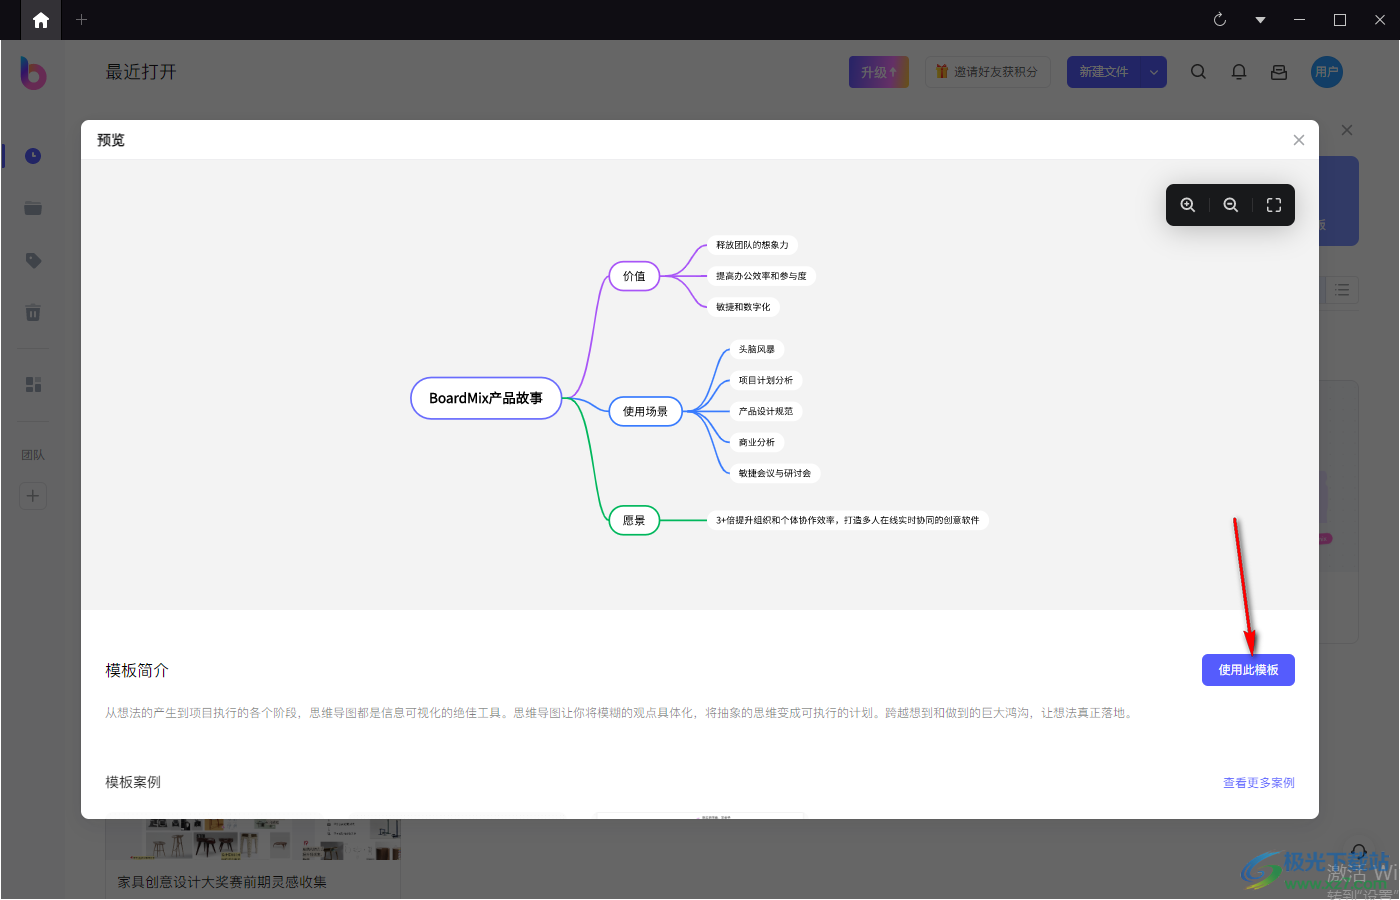Image resolution: width=1400 pixels, height=900 pixels.
Task: Click the 项目计划分析 node
Action: 766,380
